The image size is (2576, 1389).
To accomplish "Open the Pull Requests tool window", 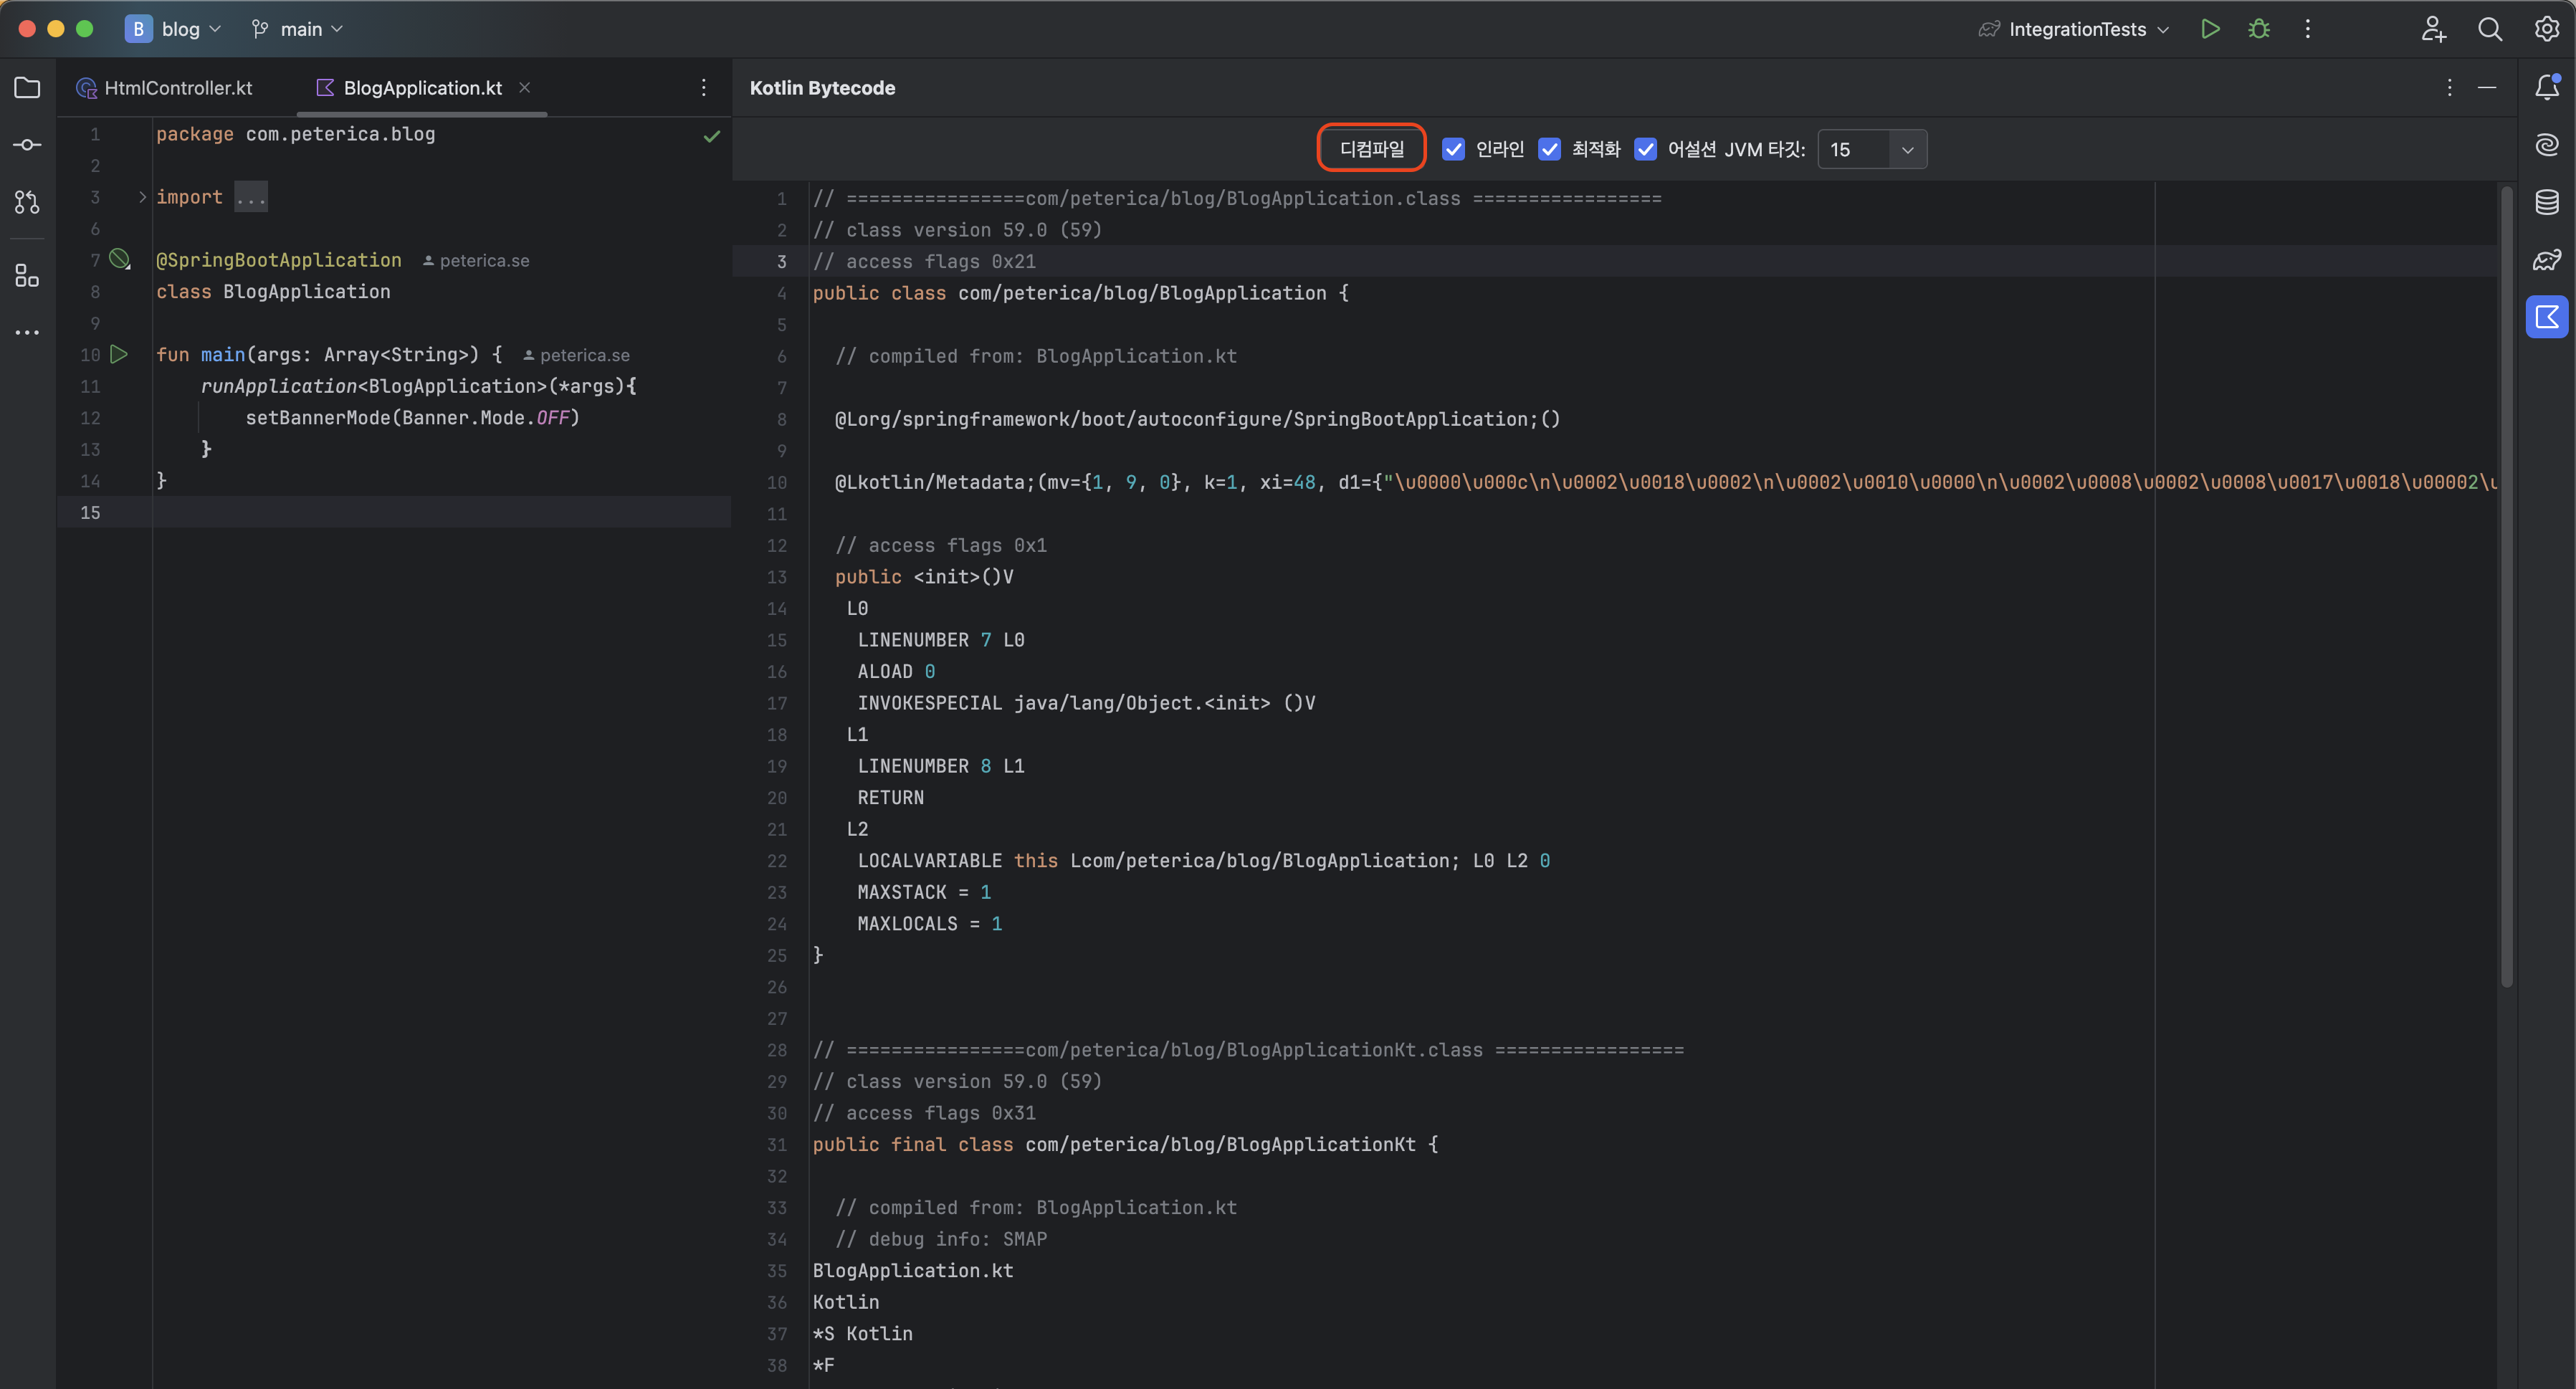I will 27,203.
